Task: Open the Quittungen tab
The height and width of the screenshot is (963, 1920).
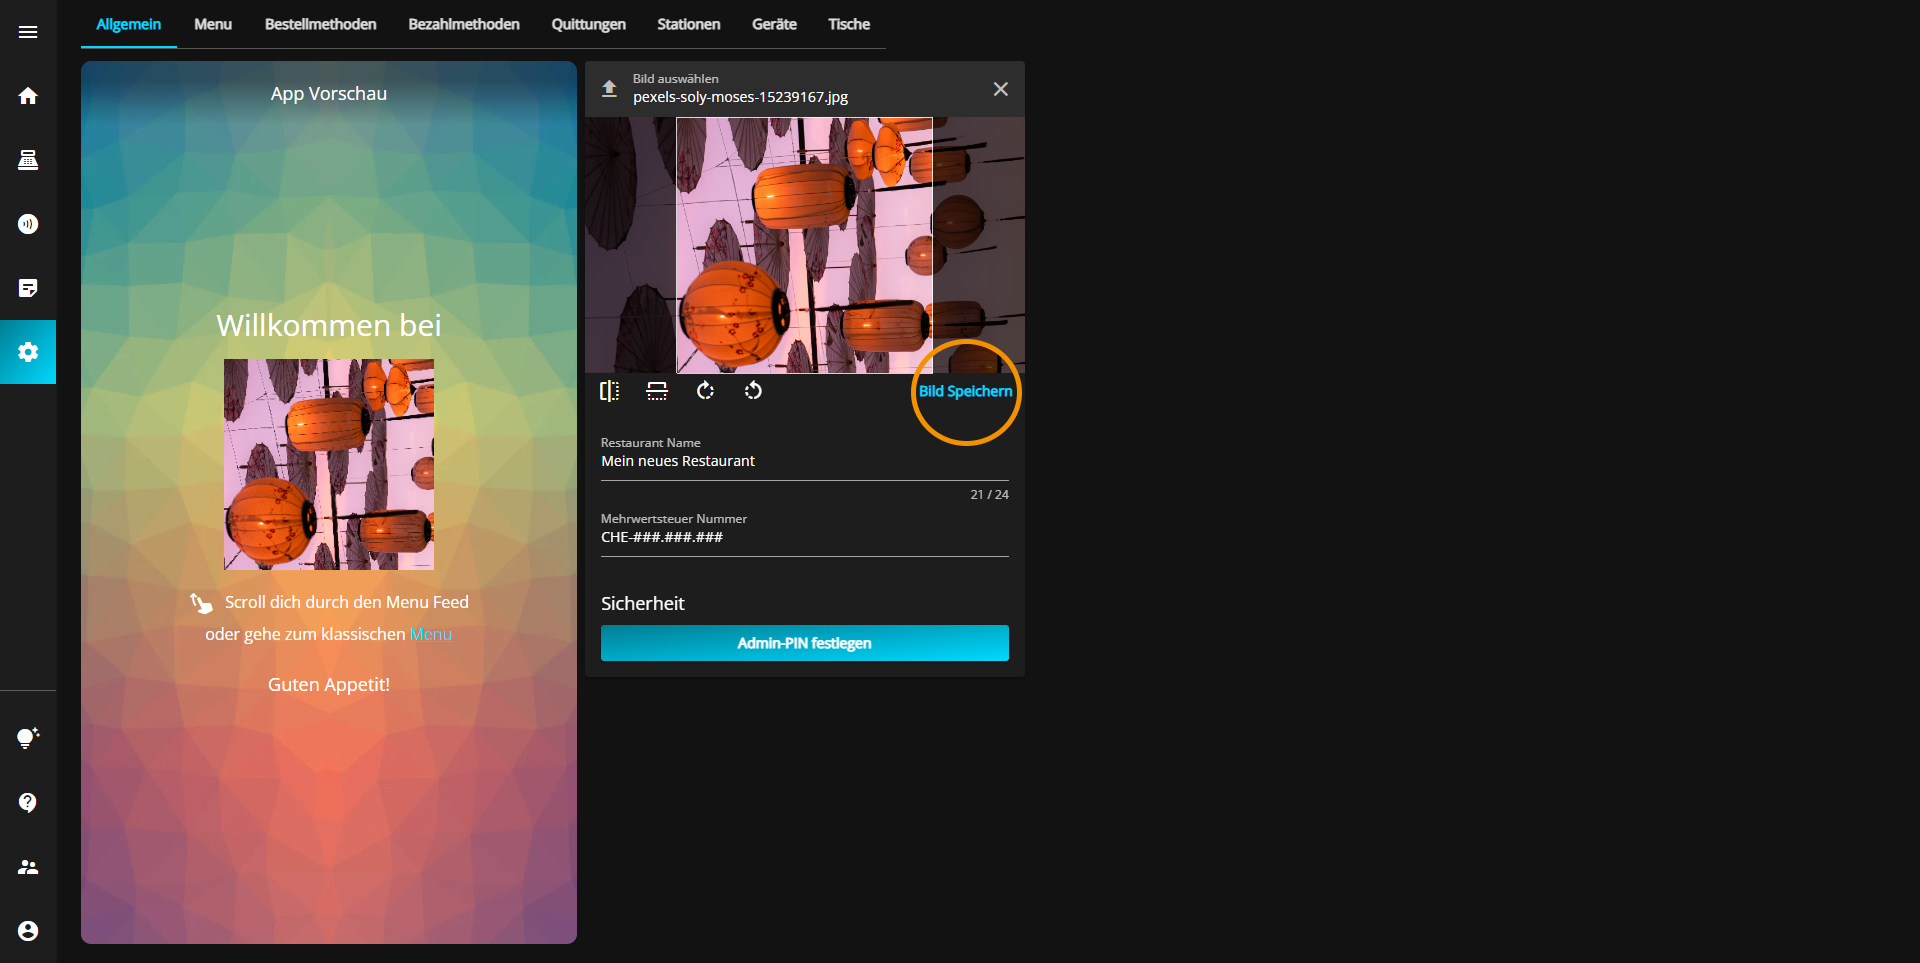Action: [589, 24]
